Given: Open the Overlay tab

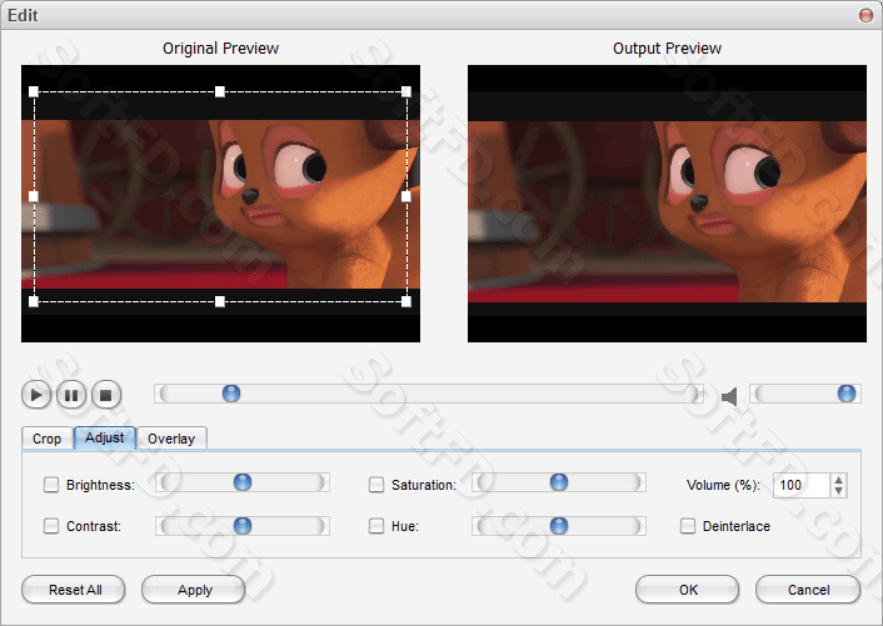Looking at the screenshot, I should tap(171, 439).
